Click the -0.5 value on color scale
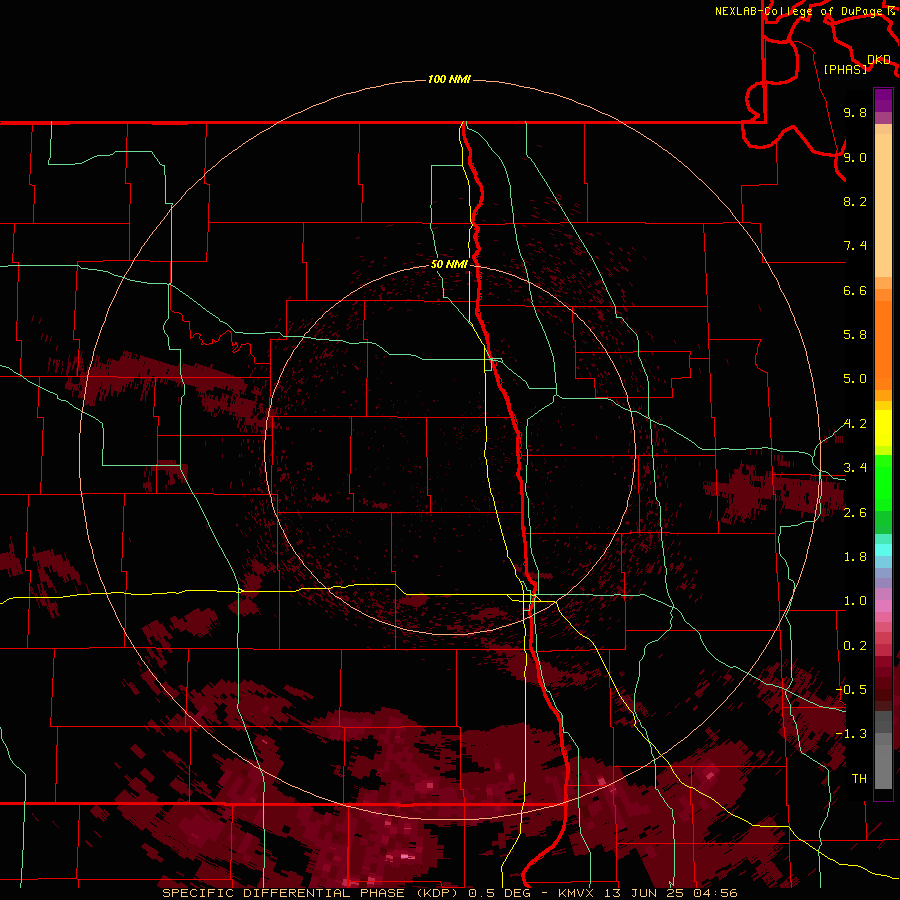This screenshot has height=900, width=900. 851,690
